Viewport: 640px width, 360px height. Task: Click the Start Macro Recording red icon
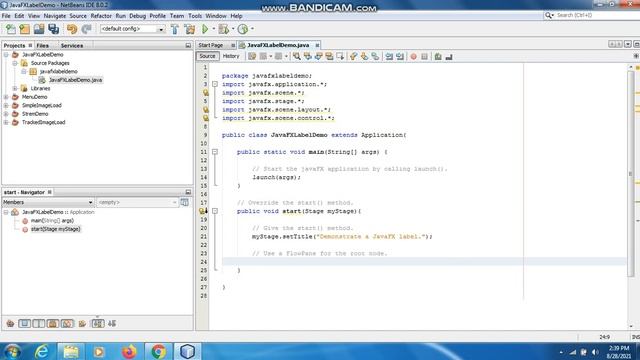(413, 56)
